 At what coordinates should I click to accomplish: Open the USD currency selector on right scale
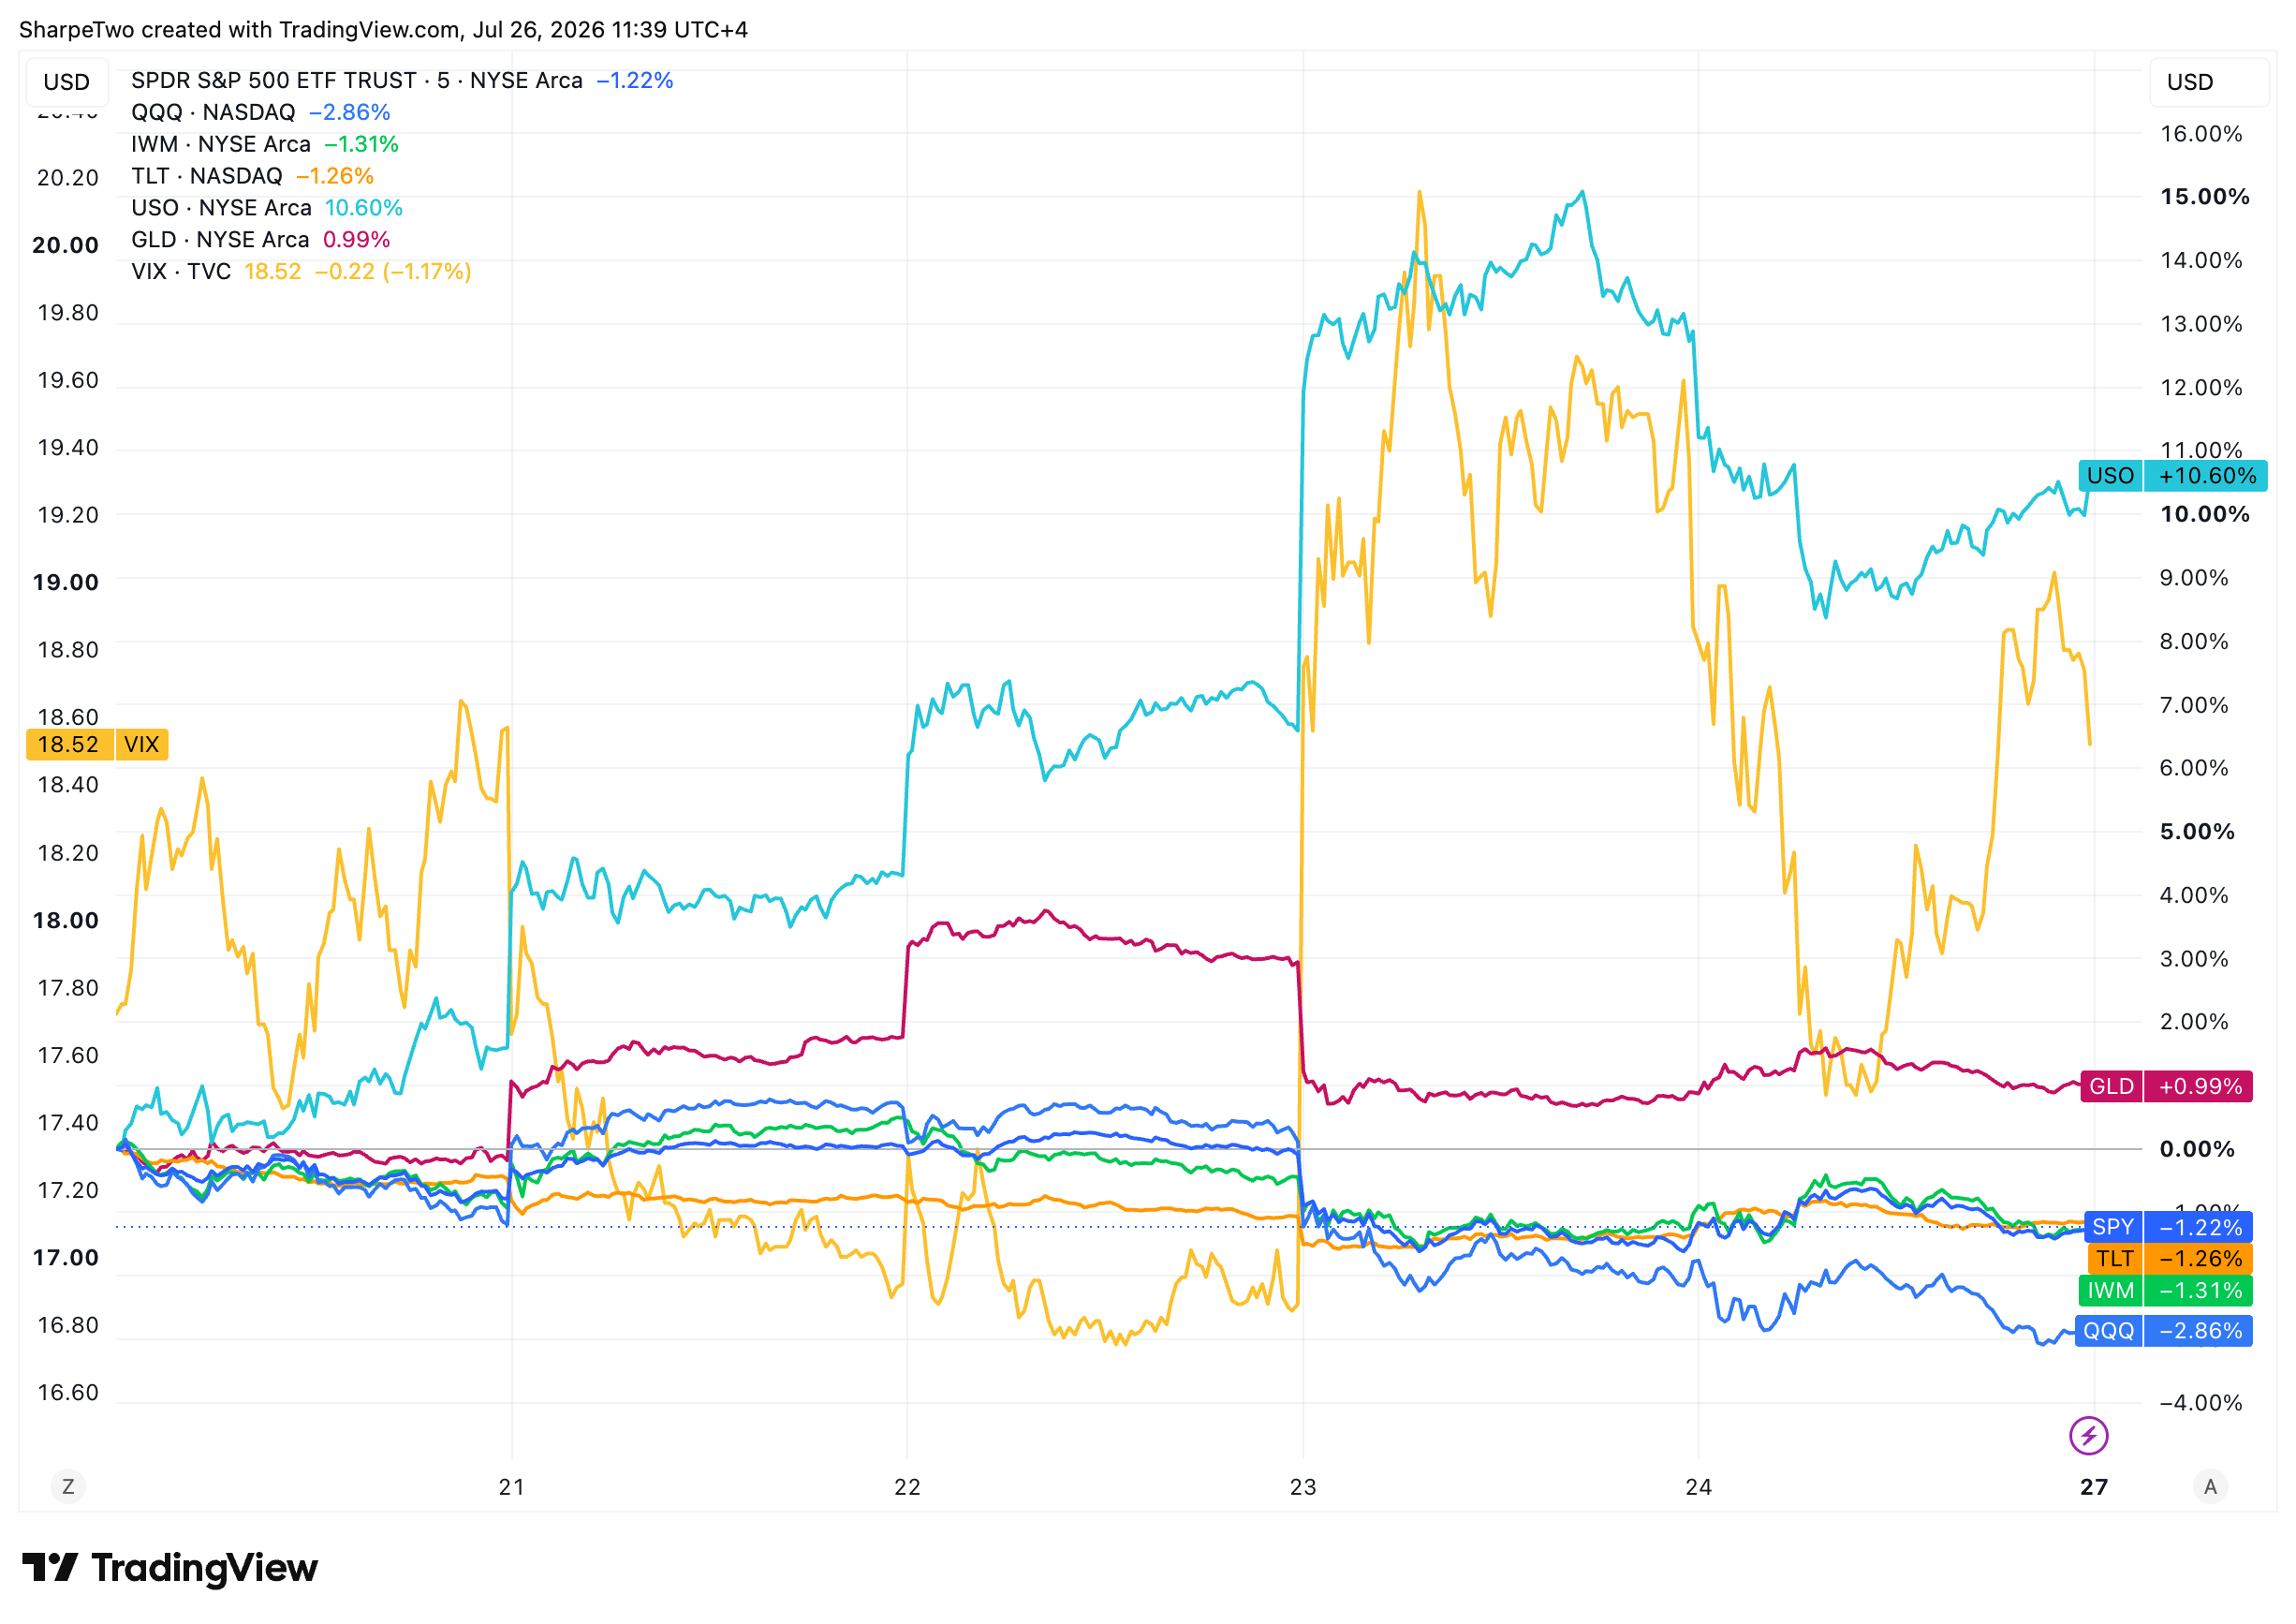(x=2209, y=82)
